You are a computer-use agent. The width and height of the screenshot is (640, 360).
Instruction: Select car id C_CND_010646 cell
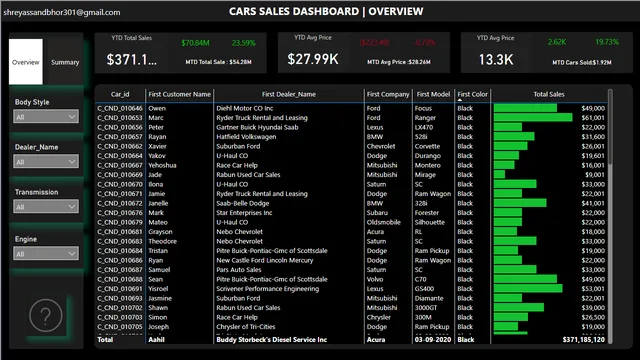120,108
